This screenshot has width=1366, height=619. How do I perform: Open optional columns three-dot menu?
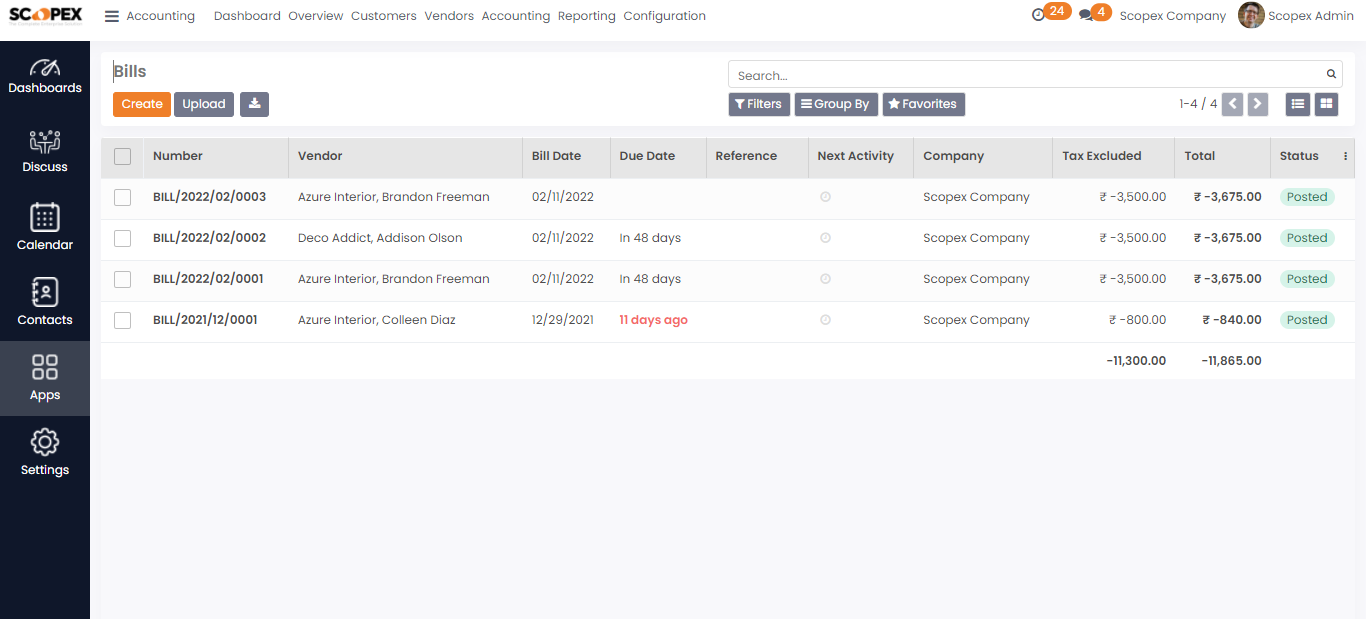[x=1345, y=156]
